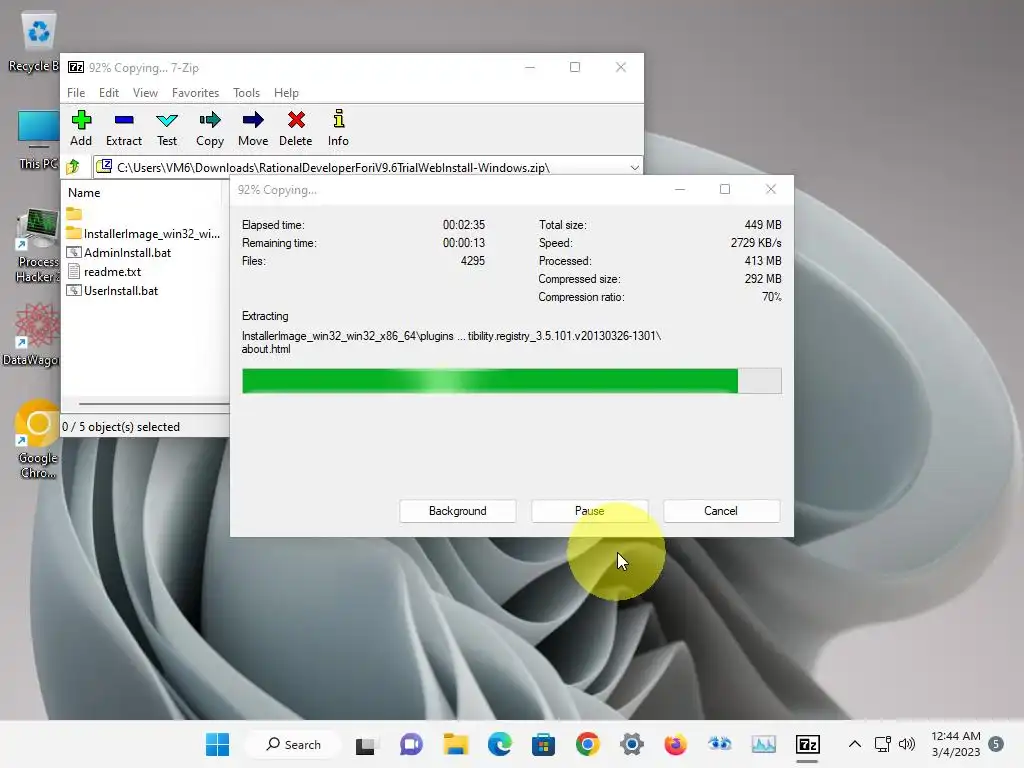
Task: Click the 7-Zip taskbar icon
Action: click(807, 744)
